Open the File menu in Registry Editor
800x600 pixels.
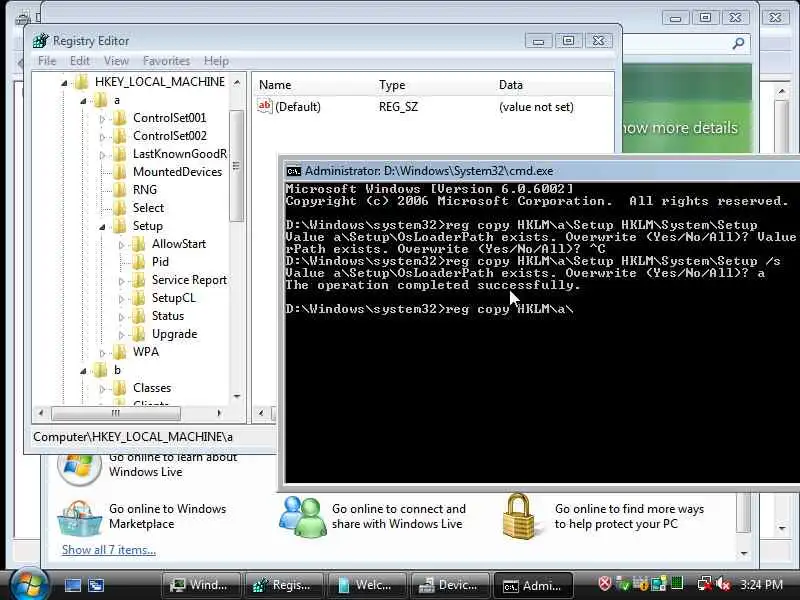pos(47,61)
